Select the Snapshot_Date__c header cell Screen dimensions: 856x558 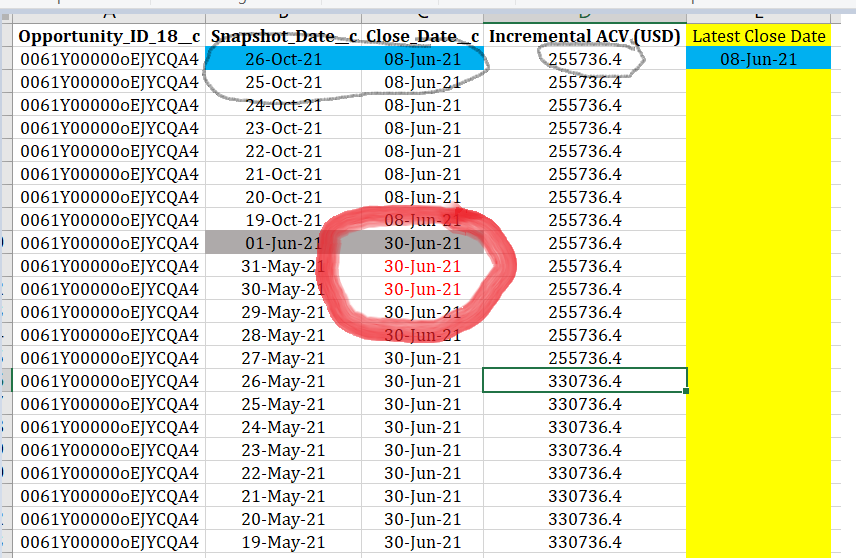click(283, 36)
